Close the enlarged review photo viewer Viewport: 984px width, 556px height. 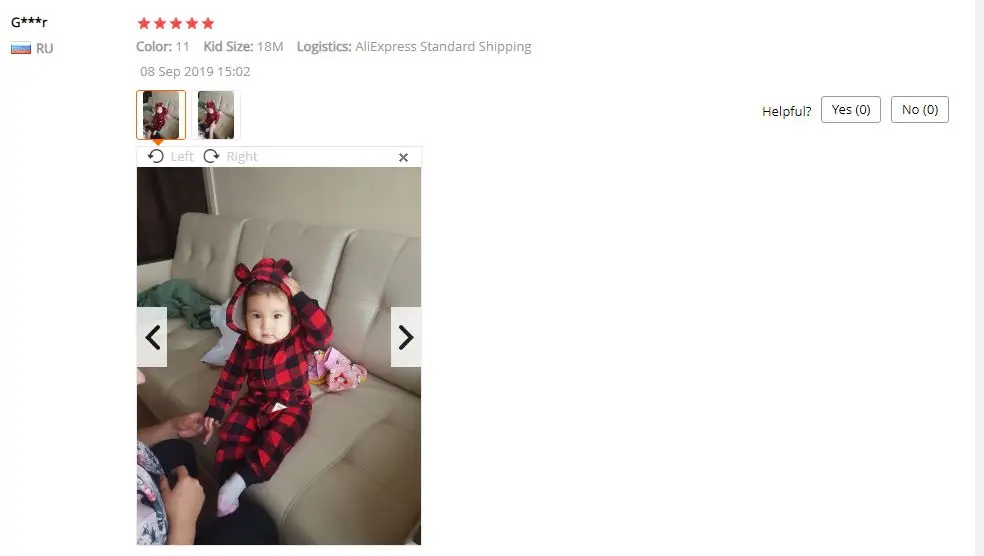404,158
